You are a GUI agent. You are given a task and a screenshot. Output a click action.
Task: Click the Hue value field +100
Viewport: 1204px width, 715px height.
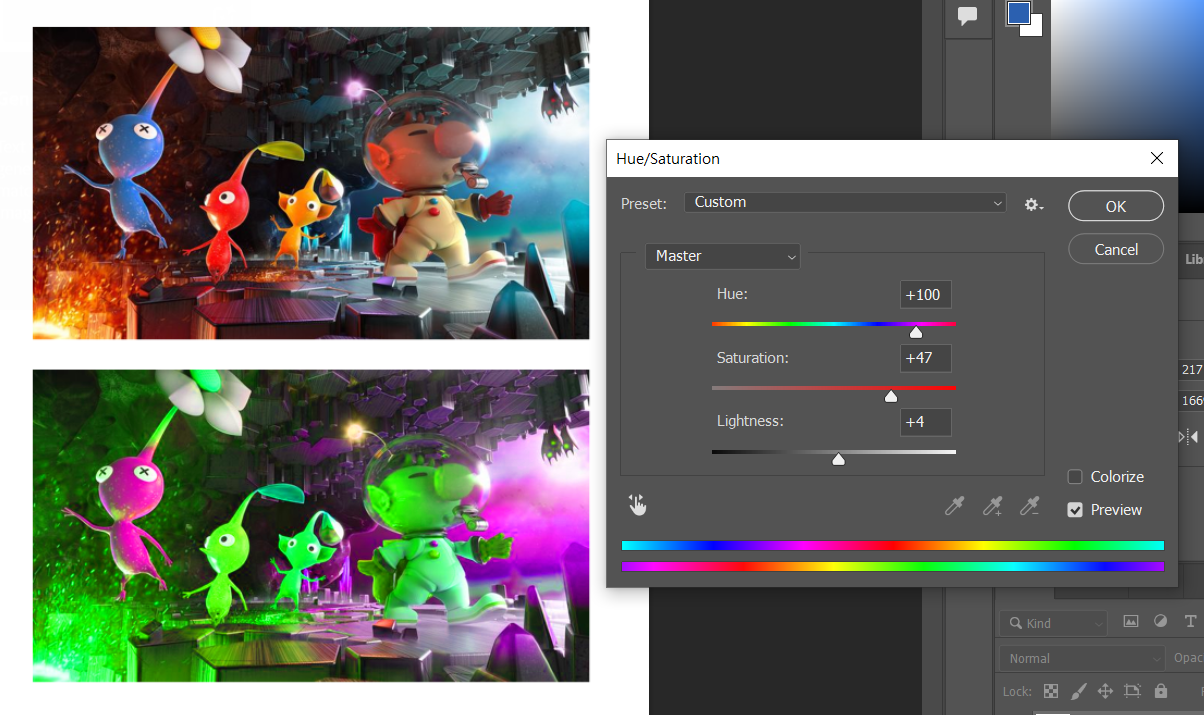[926, 295]
